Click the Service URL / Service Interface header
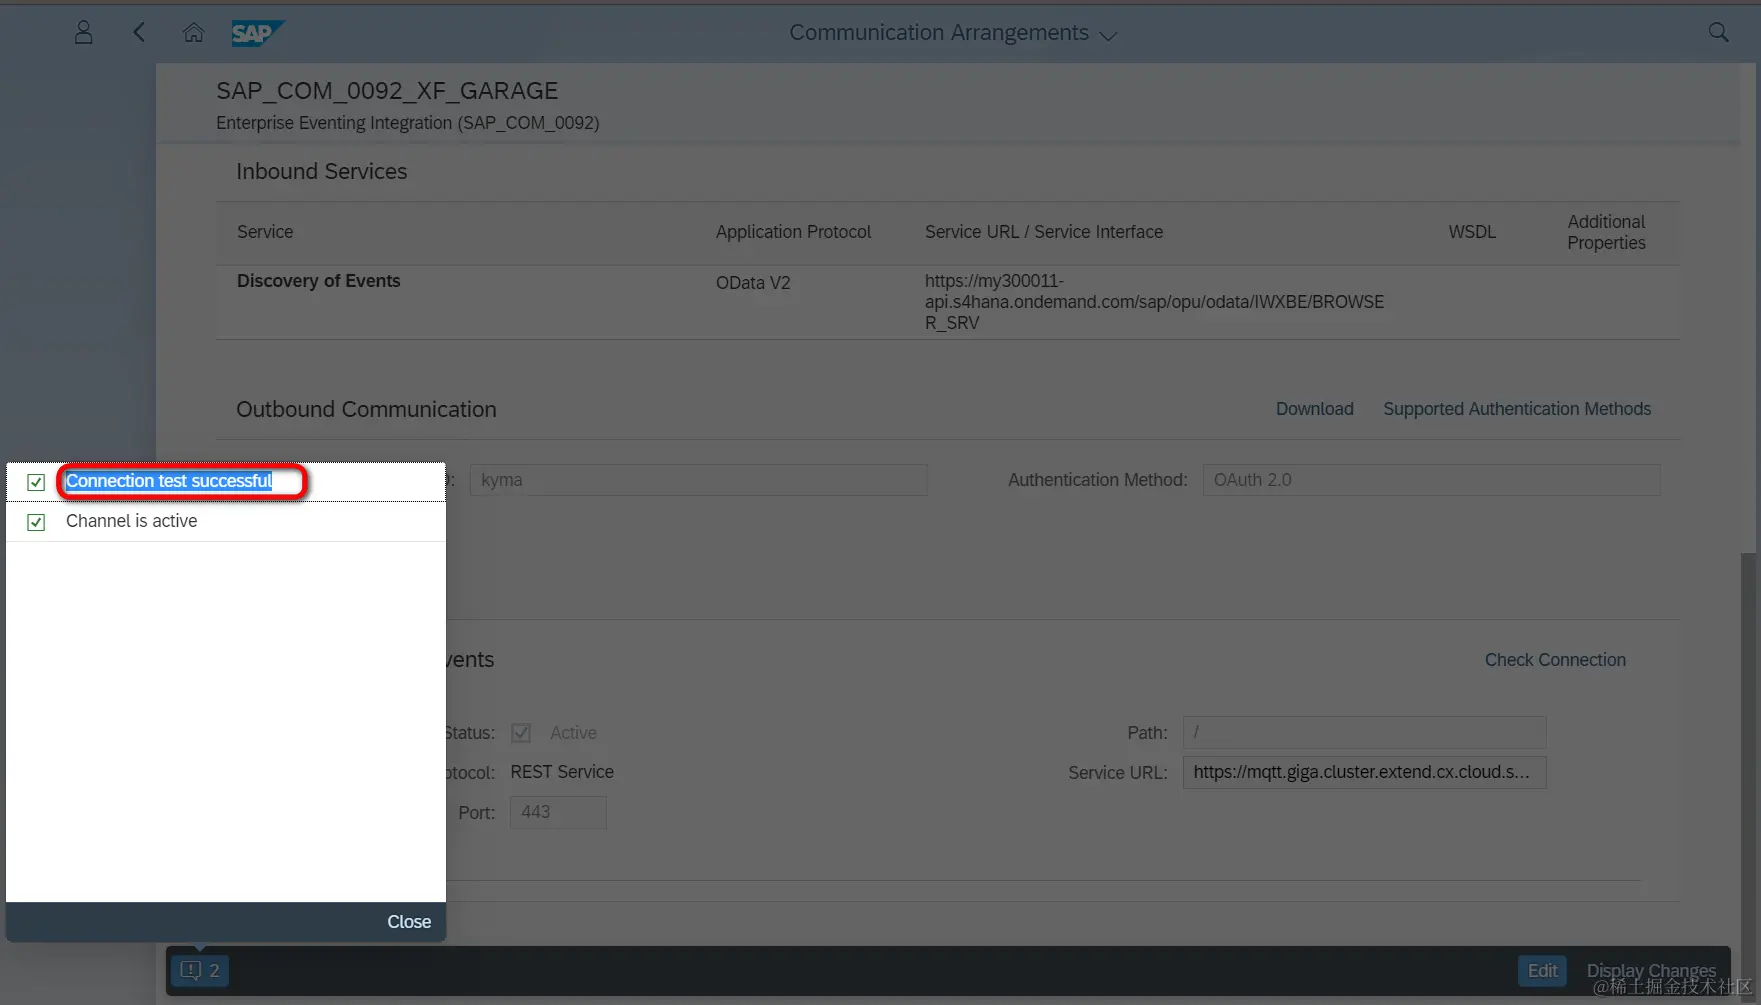1761x1005 pixels. coord(1044,232)
